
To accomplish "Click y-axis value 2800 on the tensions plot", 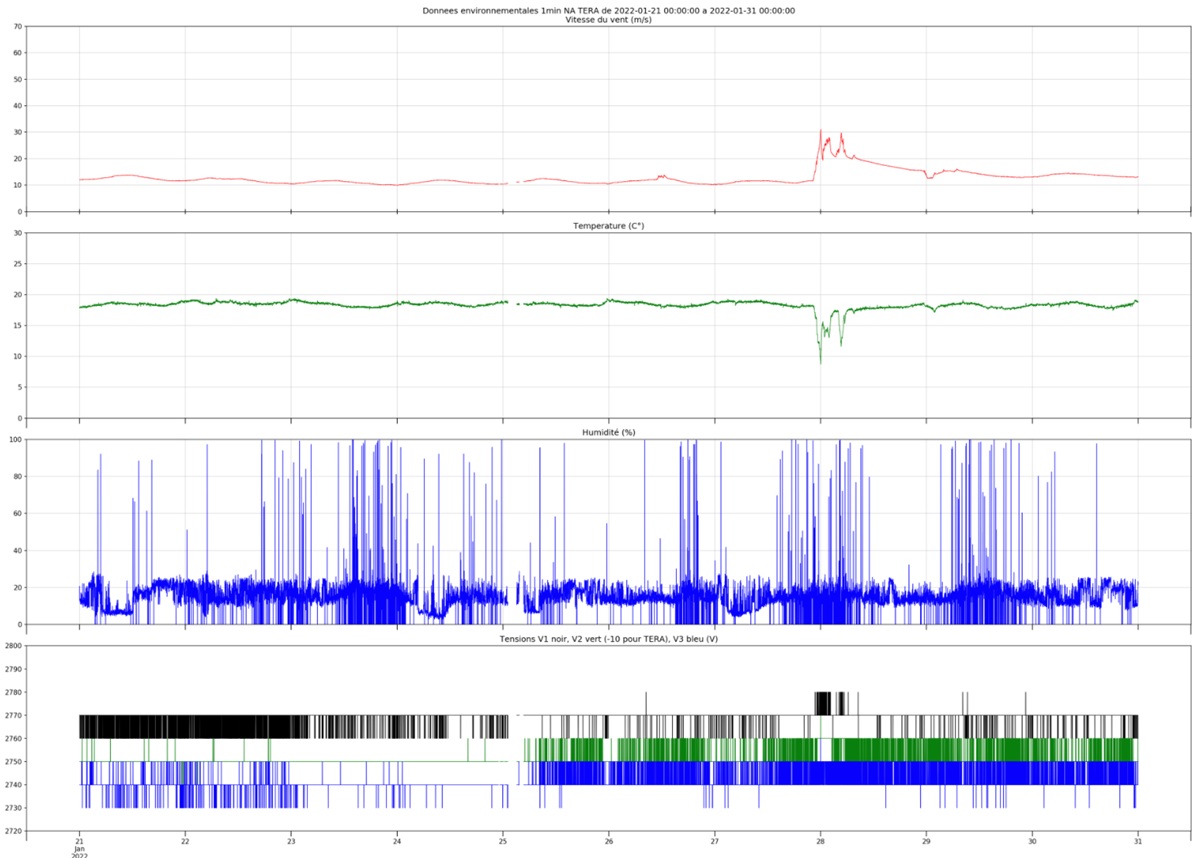I will [x=12, y=646].
